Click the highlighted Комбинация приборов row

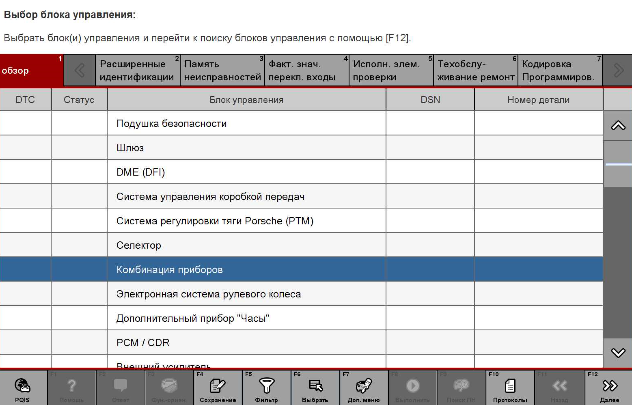246,270
